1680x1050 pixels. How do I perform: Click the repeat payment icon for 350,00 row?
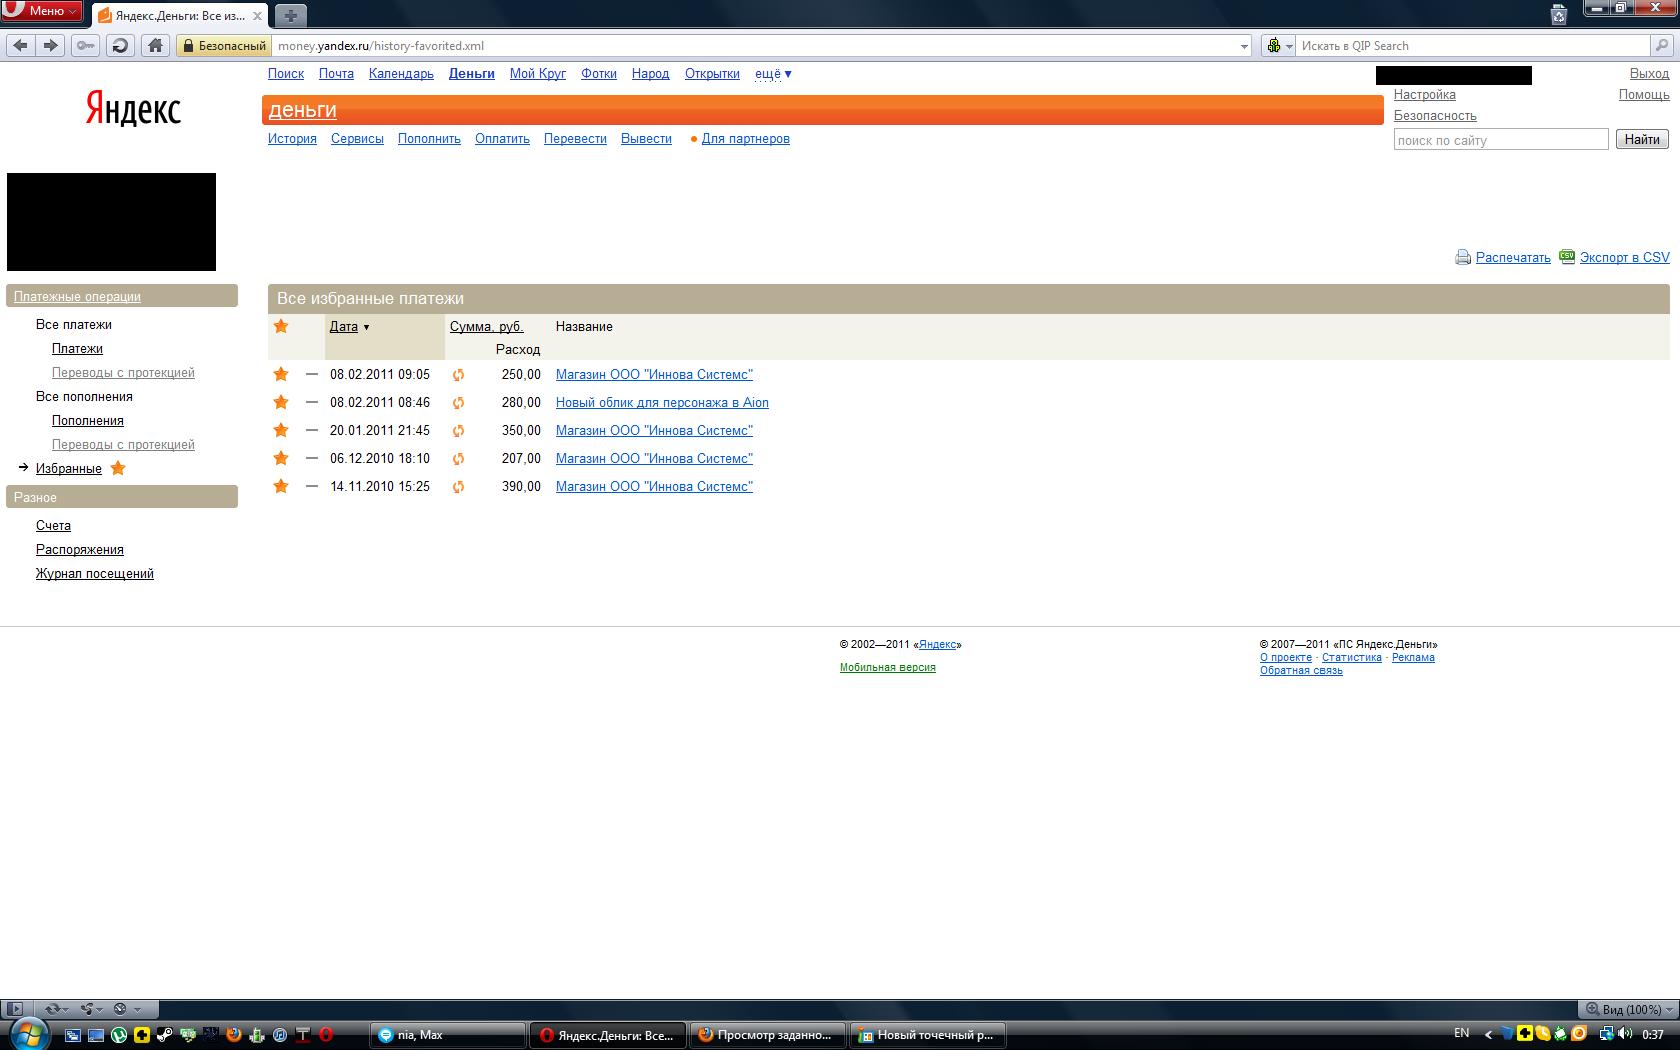tap(458, 431)
